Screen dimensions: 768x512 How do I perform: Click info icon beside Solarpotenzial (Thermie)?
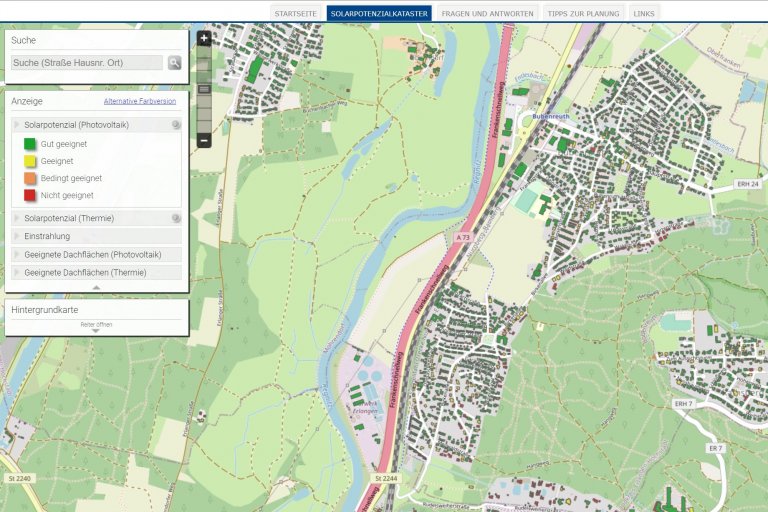pos(176,218)
